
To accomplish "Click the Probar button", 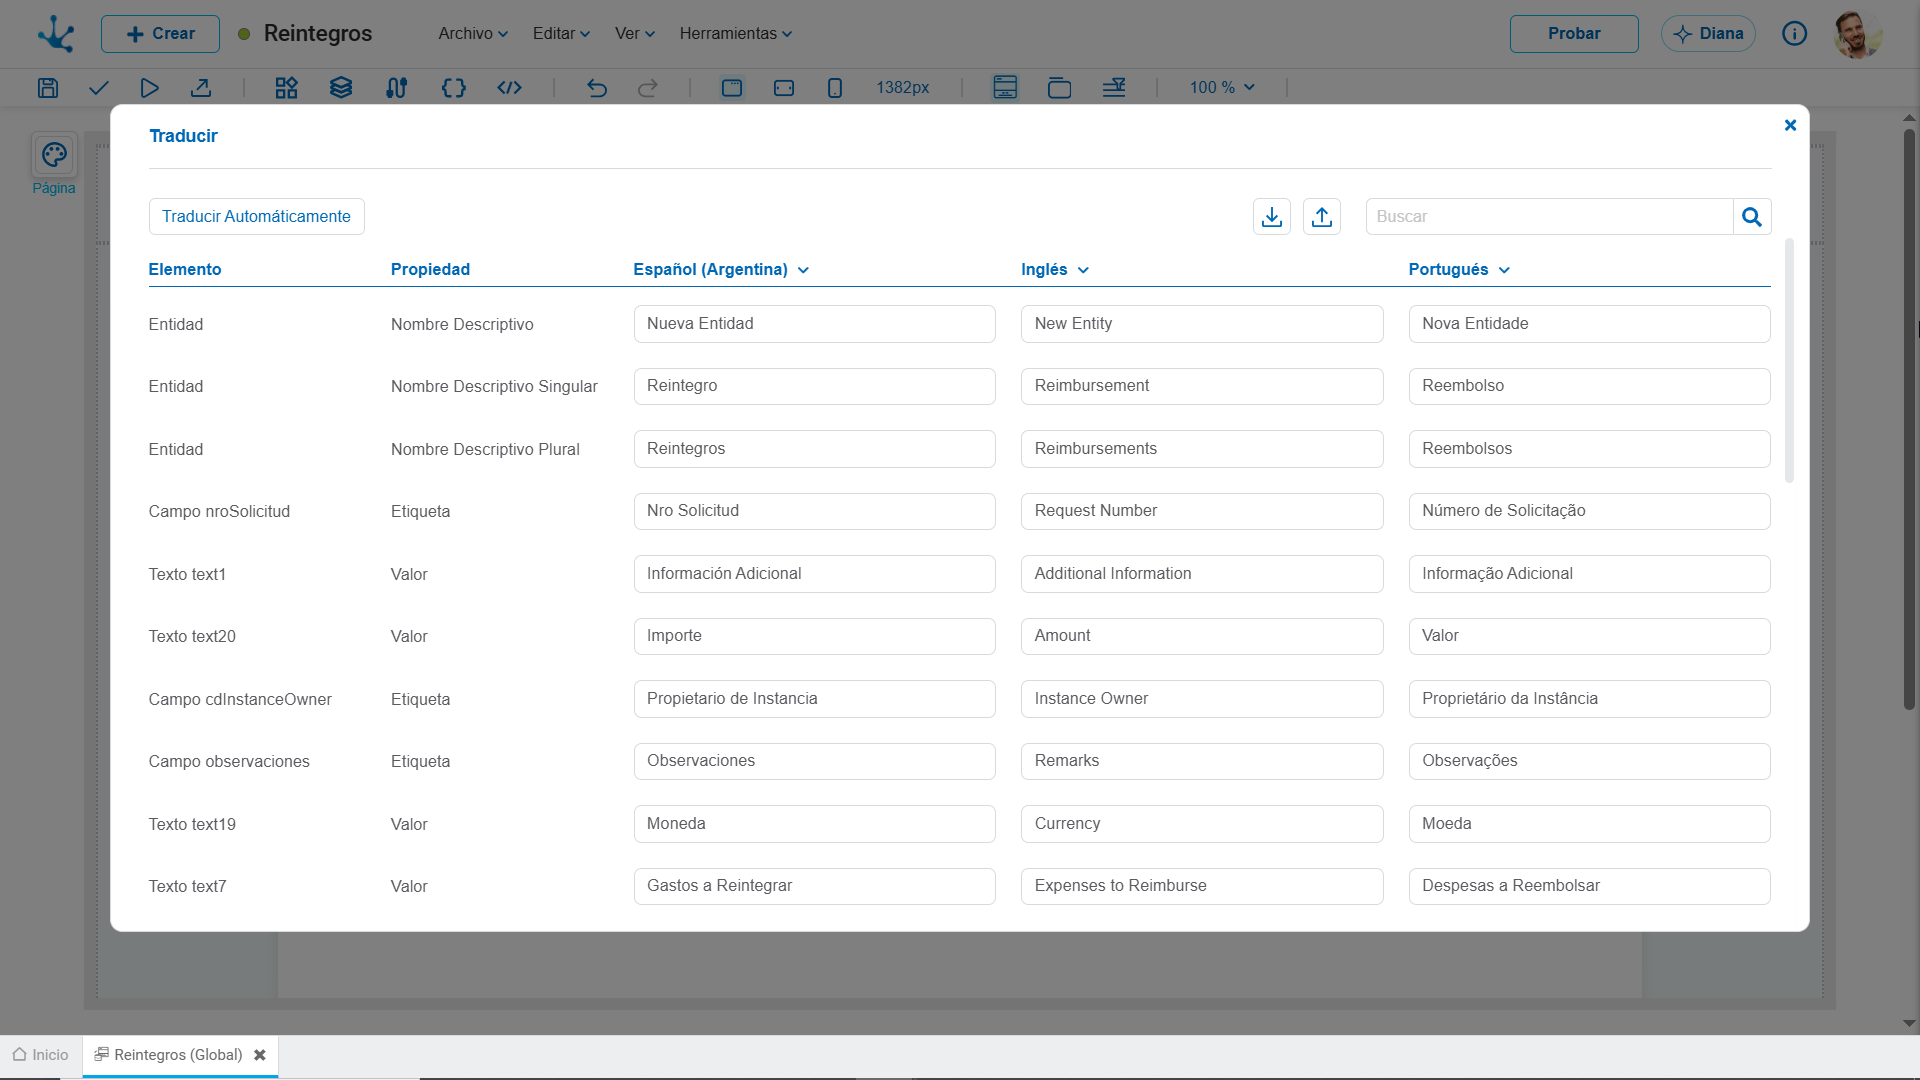I will pyautogui.click(x=1574, y=34).
